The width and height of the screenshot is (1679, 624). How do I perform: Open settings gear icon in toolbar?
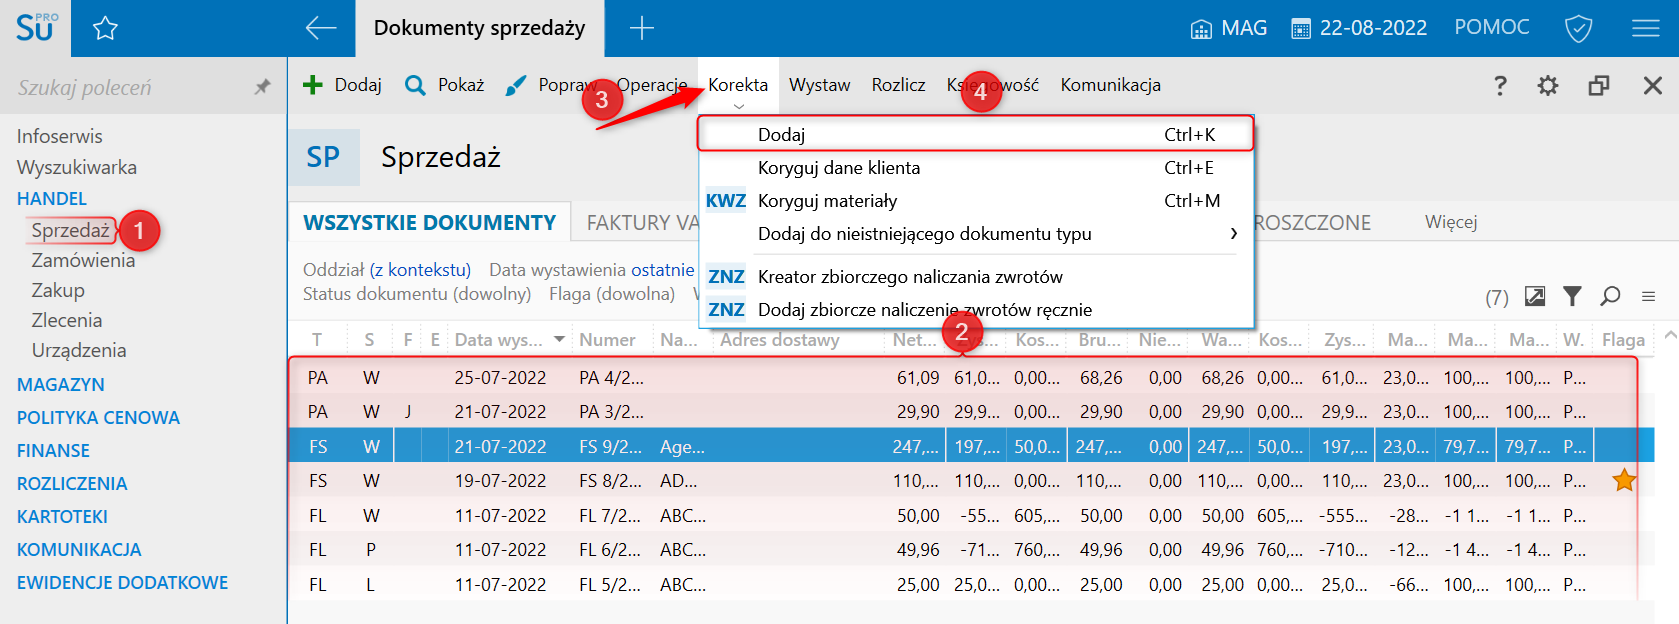1548,86
